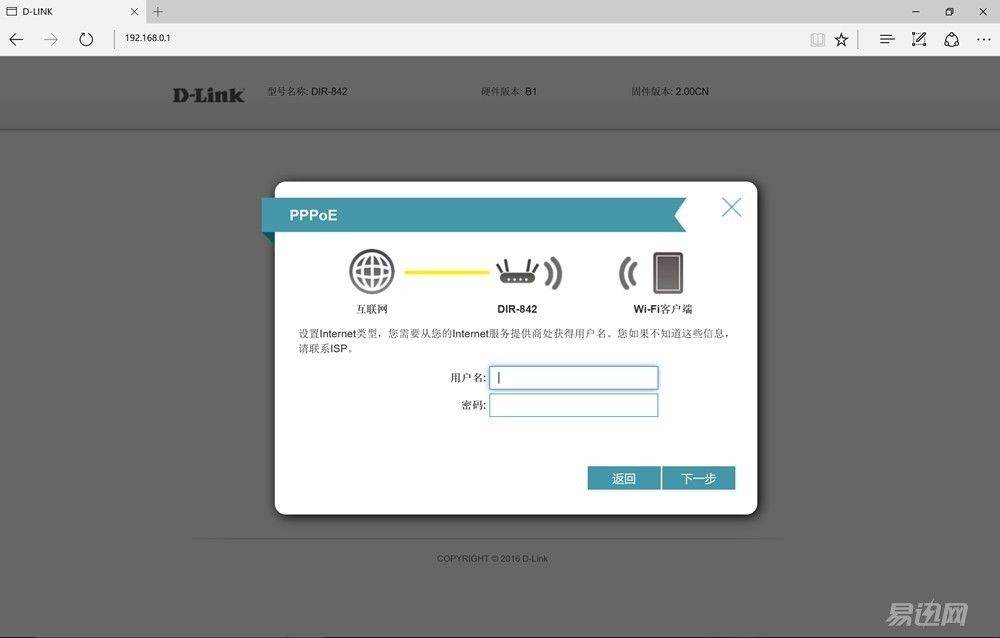Click the 互联网 label under globe
The height and width of the screenshot is (638, 1000).
click(372, 309)
